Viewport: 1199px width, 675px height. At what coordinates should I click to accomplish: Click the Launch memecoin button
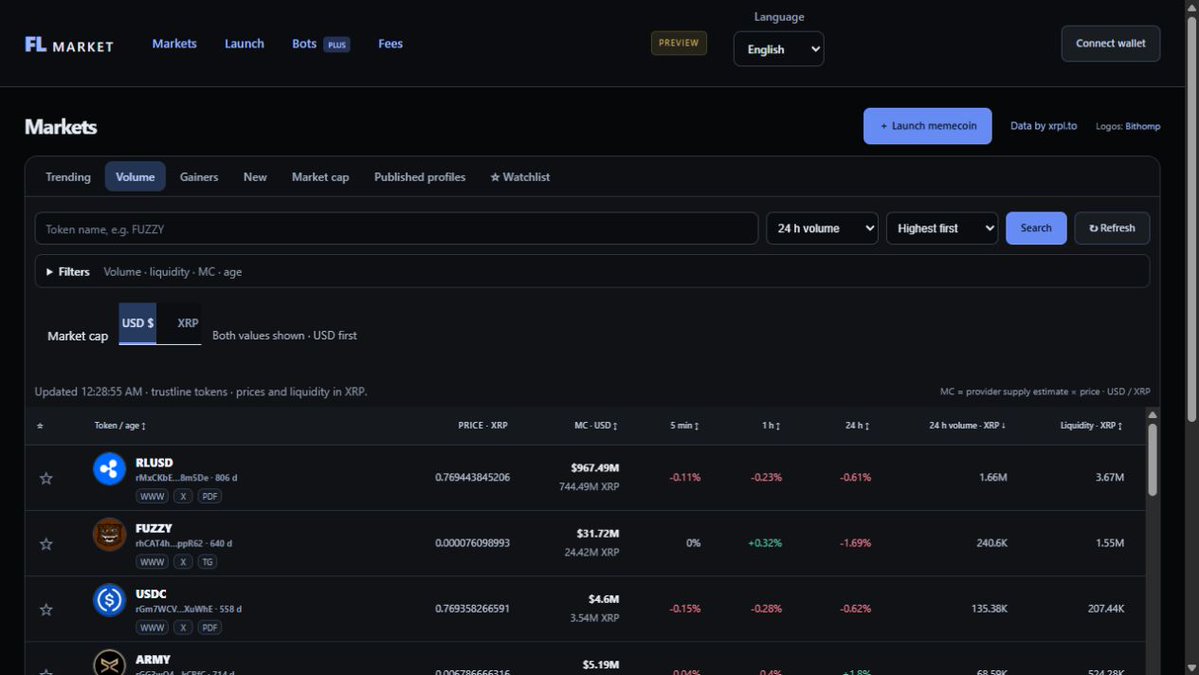tap(928, 126)
